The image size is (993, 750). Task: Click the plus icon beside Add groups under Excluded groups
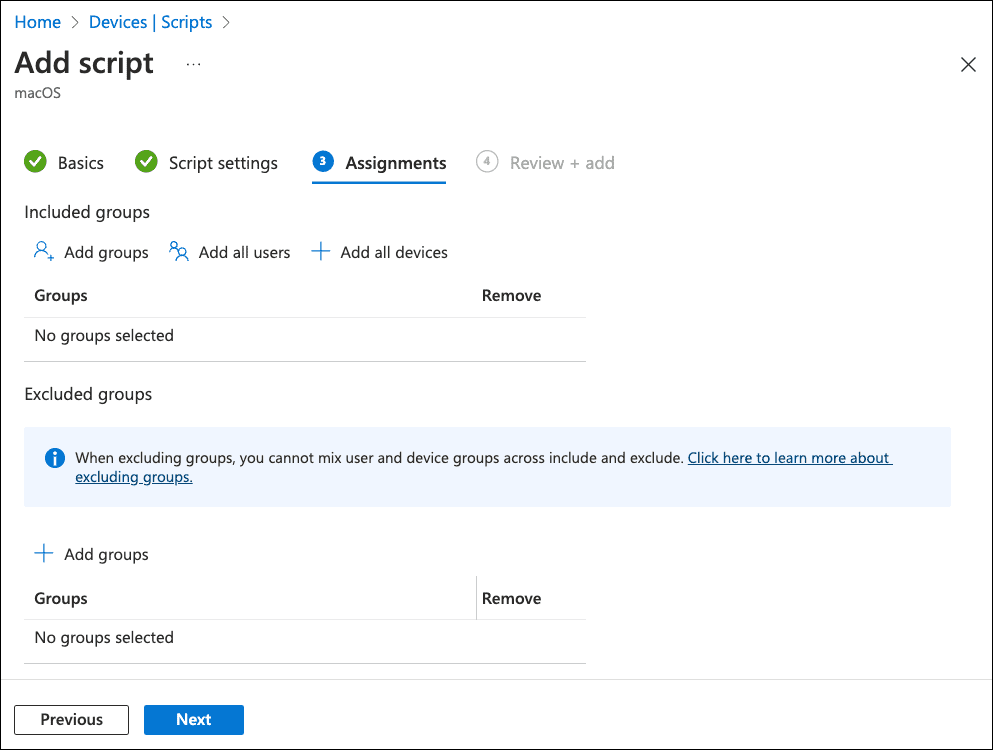tap(44, 552)
